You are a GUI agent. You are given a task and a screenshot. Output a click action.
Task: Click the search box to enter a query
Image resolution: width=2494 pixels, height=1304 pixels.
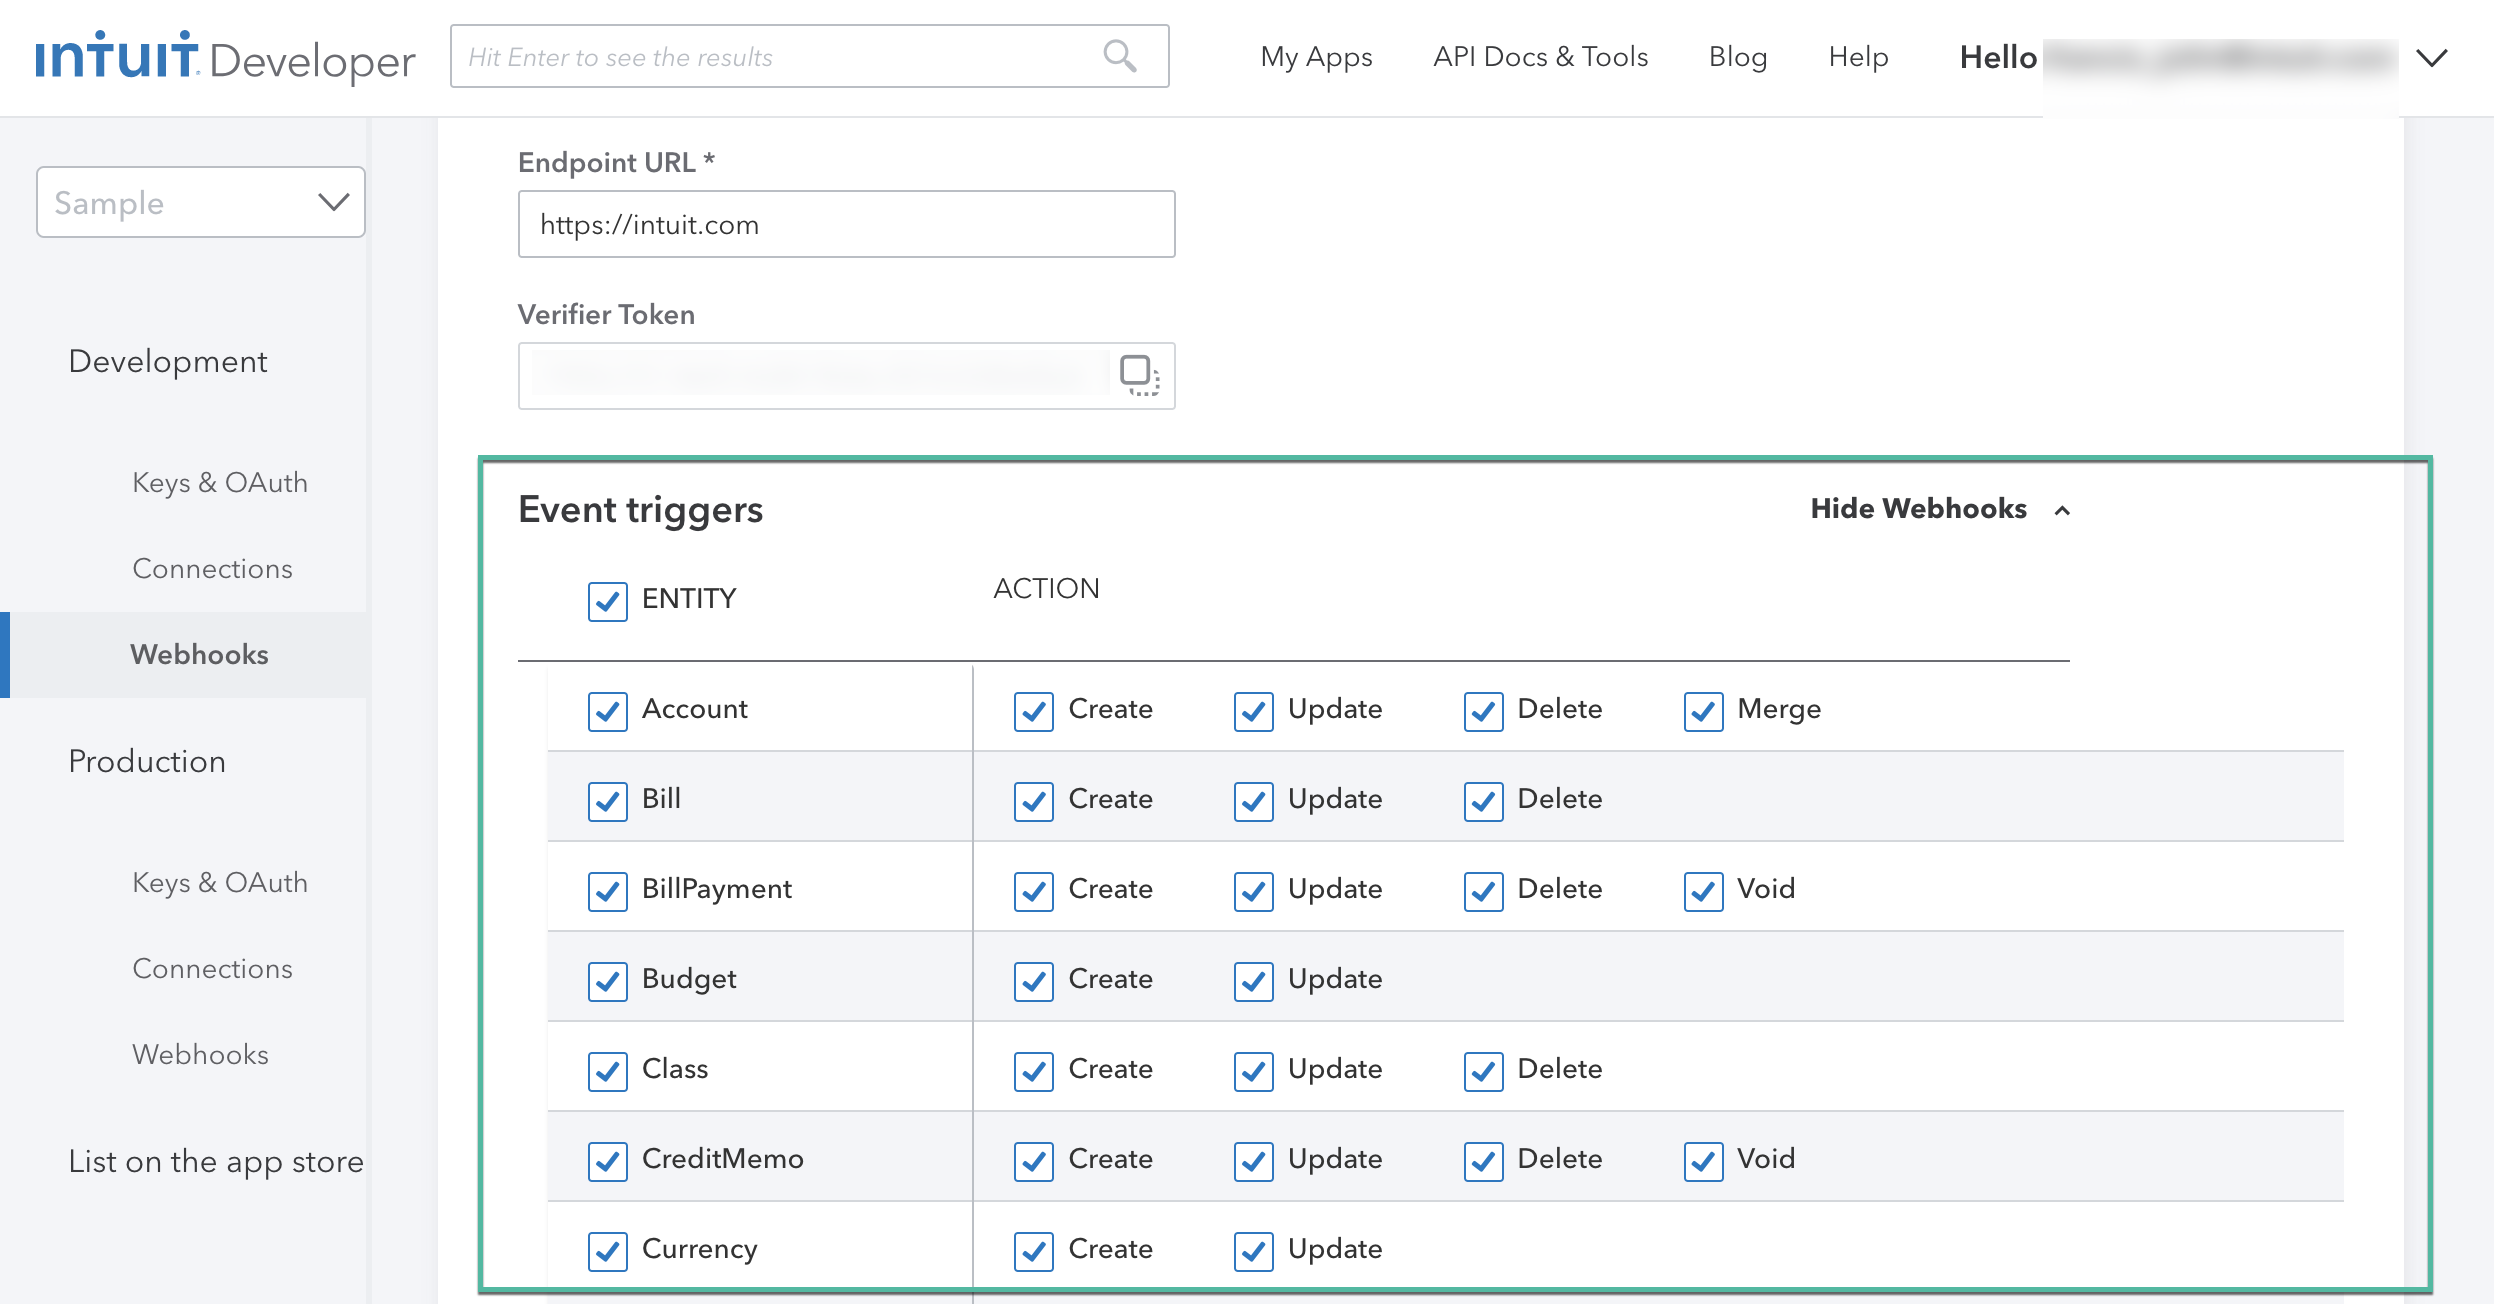pos(780,57)
